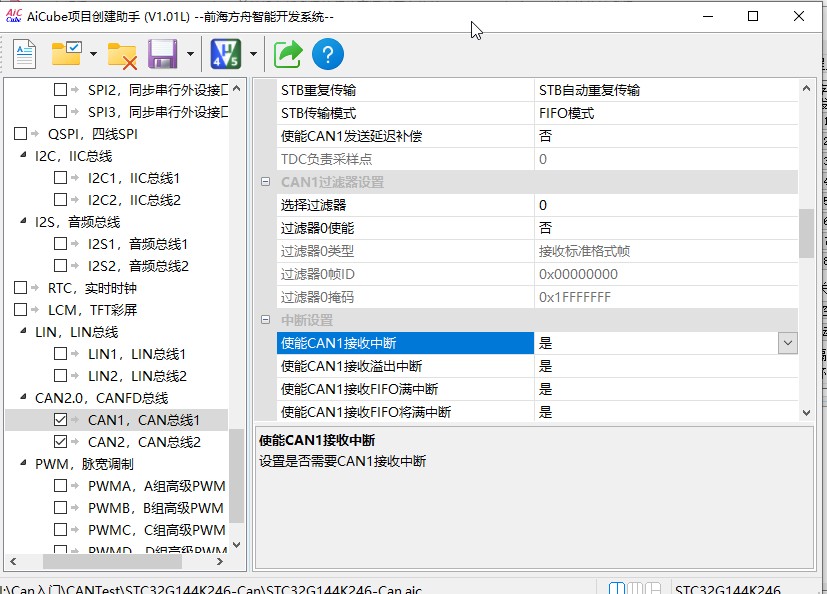Viewport: 827px width, 594px height.
Task: Select the STB传输模式 property row
Action: [537, 113]
